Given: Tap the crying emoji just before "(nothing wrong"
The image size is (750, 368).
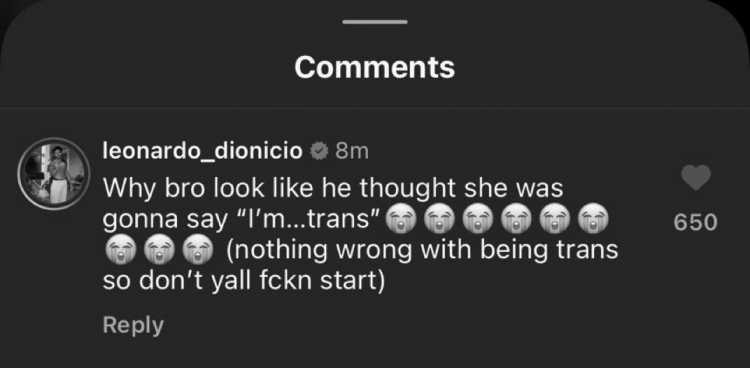Looking at the screenshot, I should [198, 251].
